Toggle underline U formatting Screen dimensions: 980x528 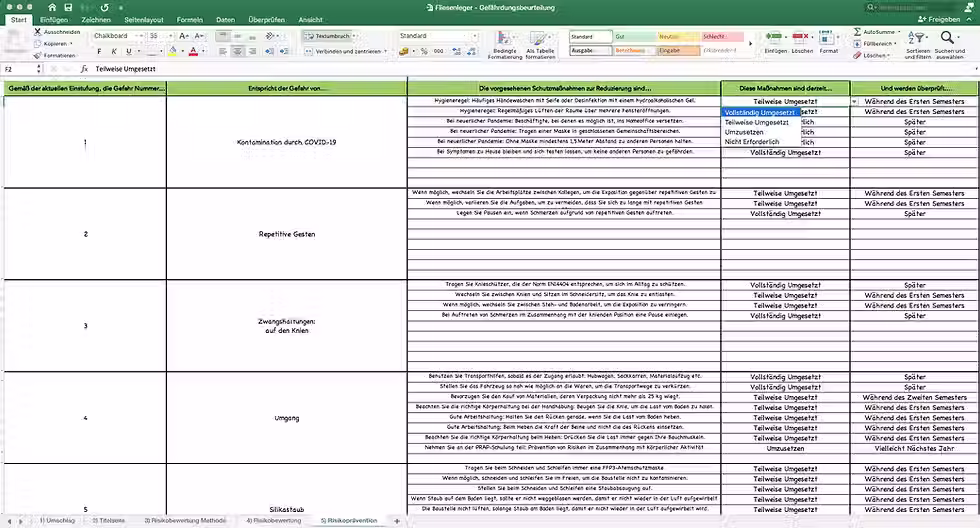pyautogui.click(x=129, y=51)
